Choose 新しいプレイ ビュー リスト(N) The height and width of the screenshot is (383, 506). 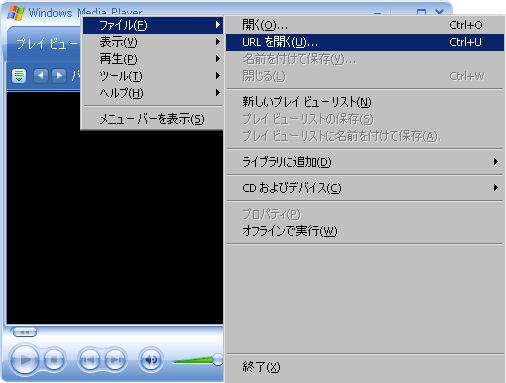pyautogui.click(x=365, y=102)
